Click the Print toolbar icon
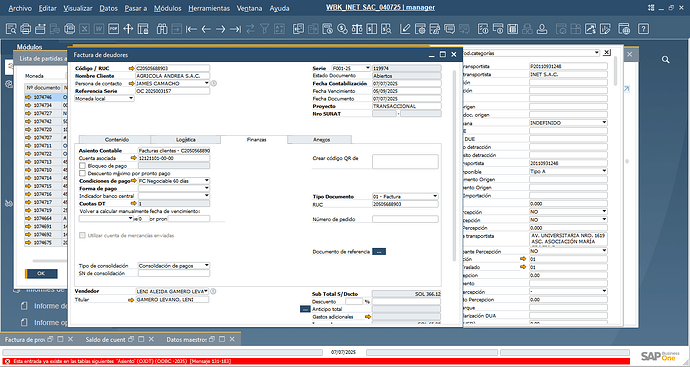The height and width of the screenshot is (367, 690). [26, 29]
